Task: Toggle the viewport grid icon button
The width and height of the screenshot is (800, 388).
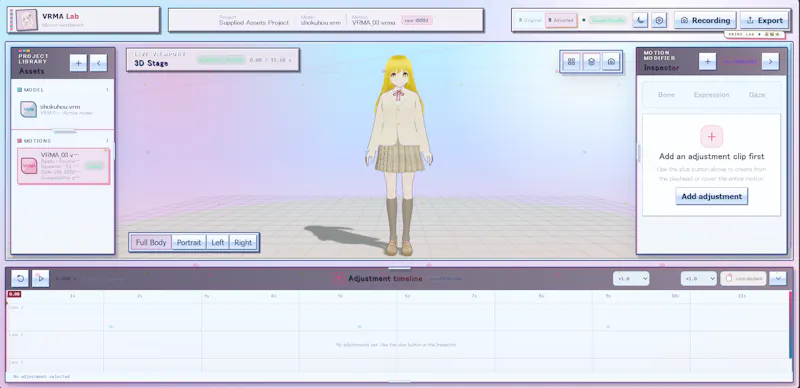Action: [571, 62]
